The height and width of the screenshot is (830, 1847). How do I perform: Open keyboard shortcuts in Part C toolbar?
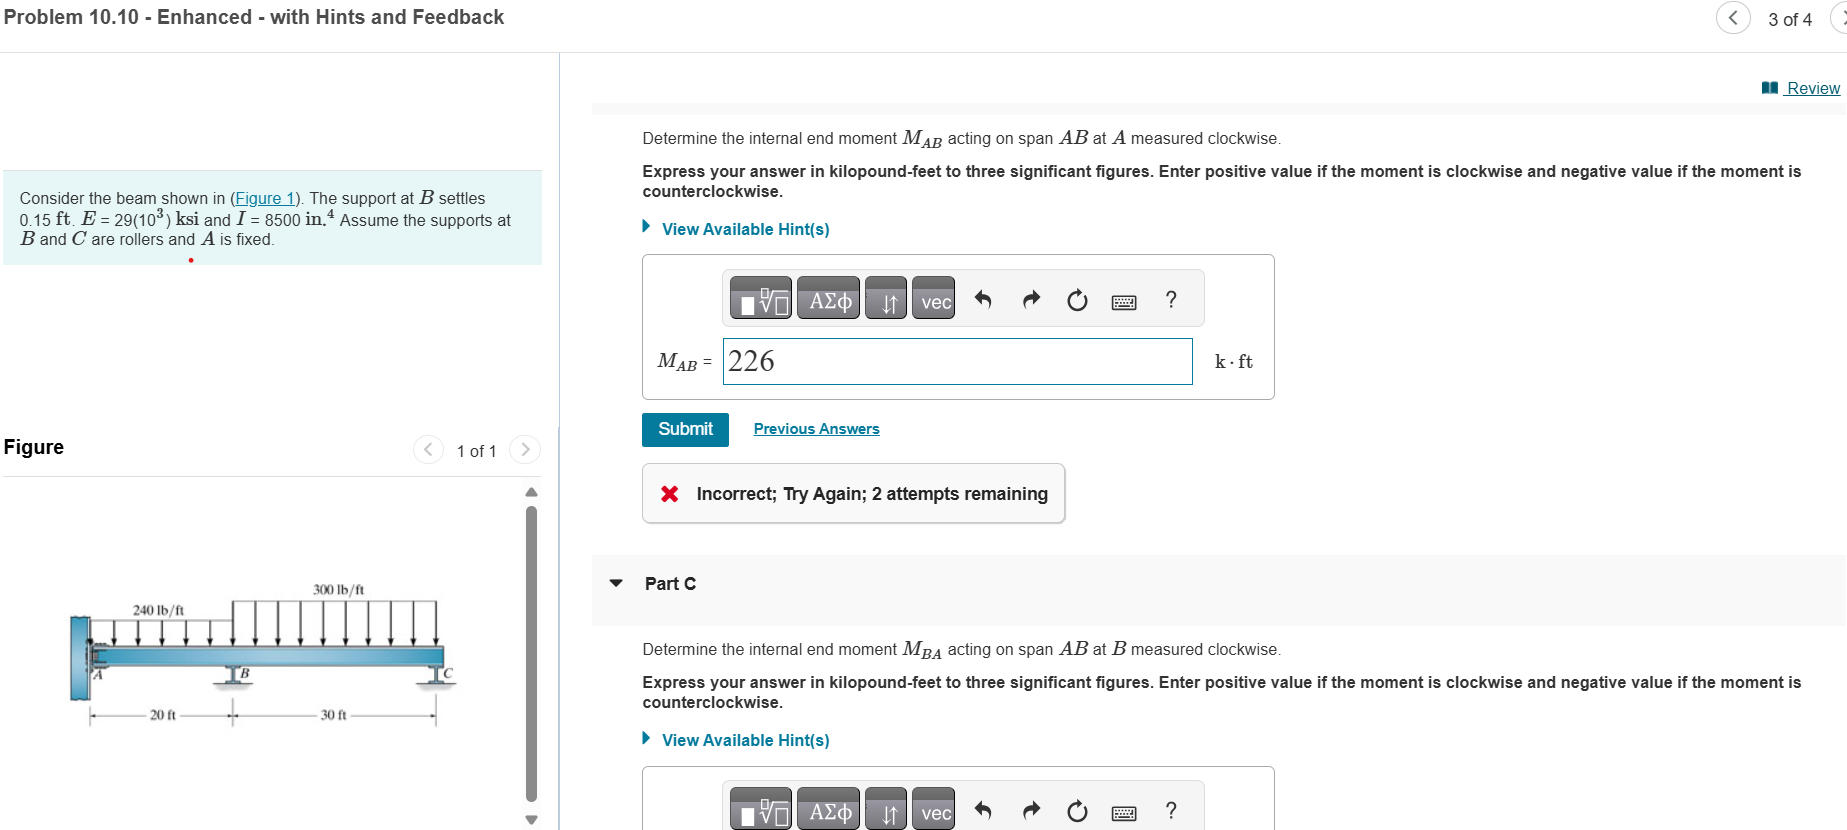click(1124, 812)
